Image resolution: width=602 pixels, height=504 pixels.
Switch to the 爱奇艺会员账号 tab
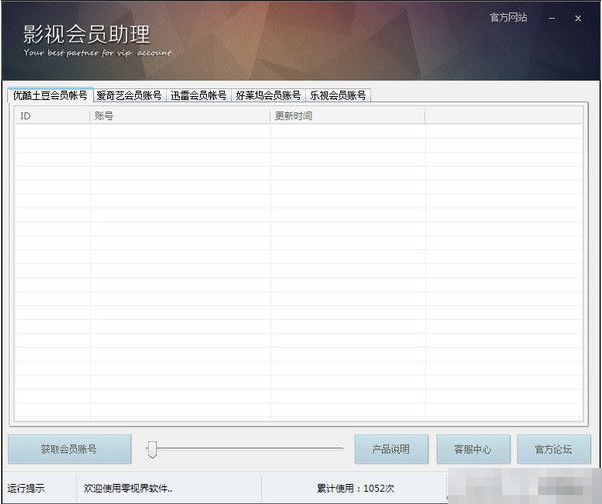pyautogui.click(x=128, y=96)
